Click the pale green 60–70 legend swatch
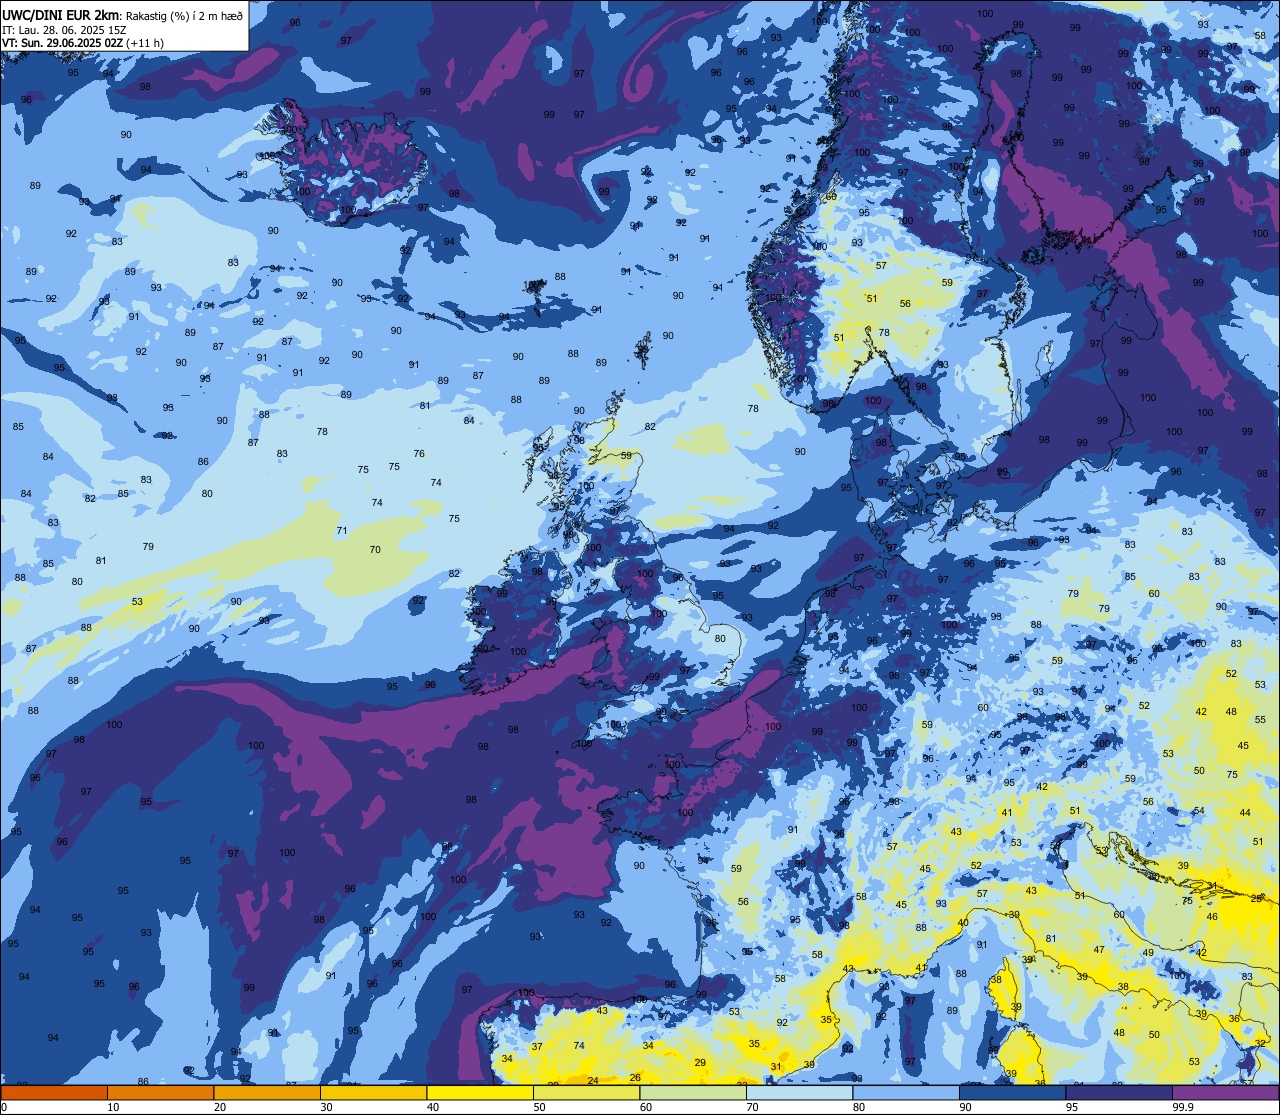This screenshot has height=1115, width=1280. [693, 1092]
